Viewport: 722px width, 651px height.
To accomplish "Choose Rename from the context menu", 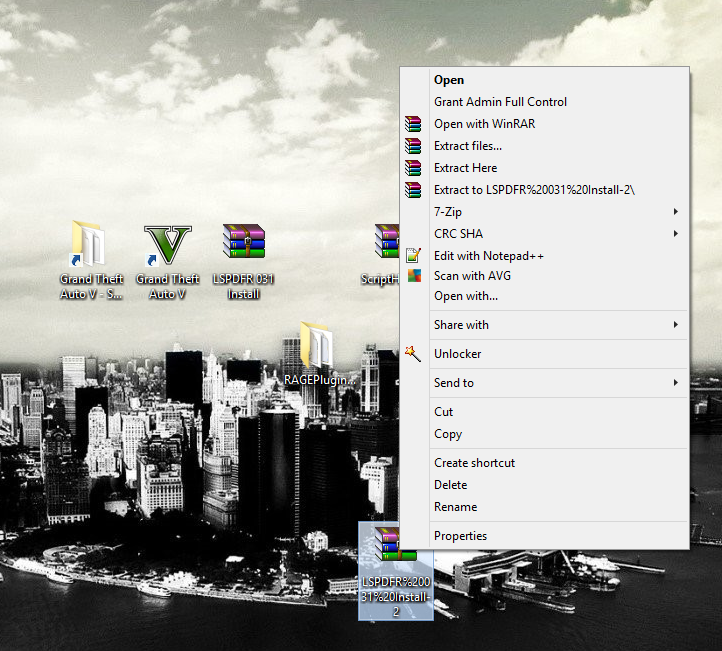I will coord(544,507).
